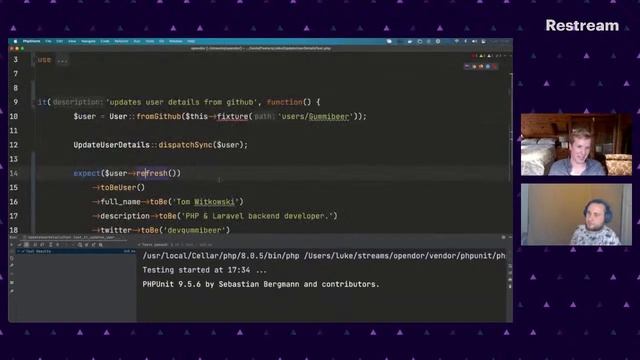Select the run configuration tab in Run panel
Screen dimensions: 640x360
pos(71,237)
